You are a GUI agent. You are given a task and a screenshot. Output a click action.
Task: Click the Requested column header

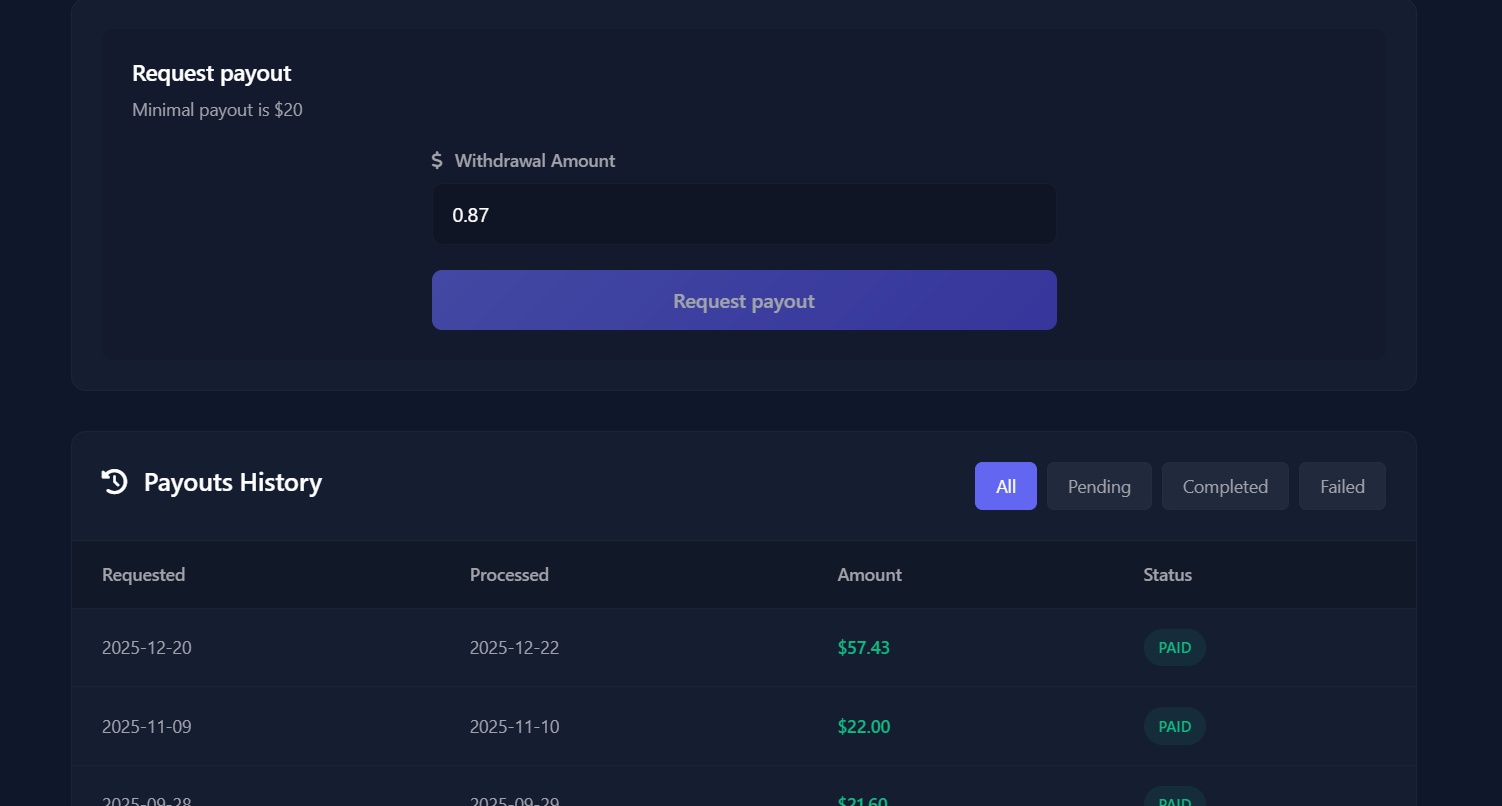click(x=143, y=575)
